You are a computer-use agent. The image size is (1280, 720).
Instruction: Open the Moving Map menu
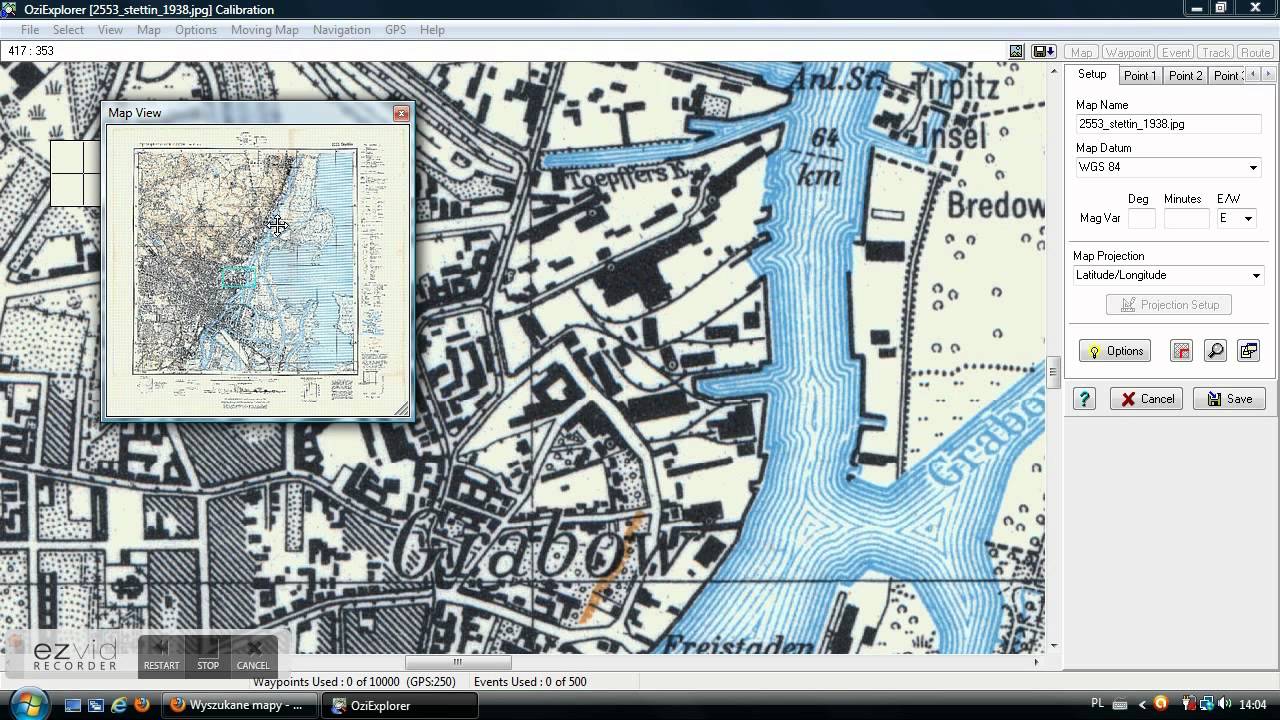265,30
